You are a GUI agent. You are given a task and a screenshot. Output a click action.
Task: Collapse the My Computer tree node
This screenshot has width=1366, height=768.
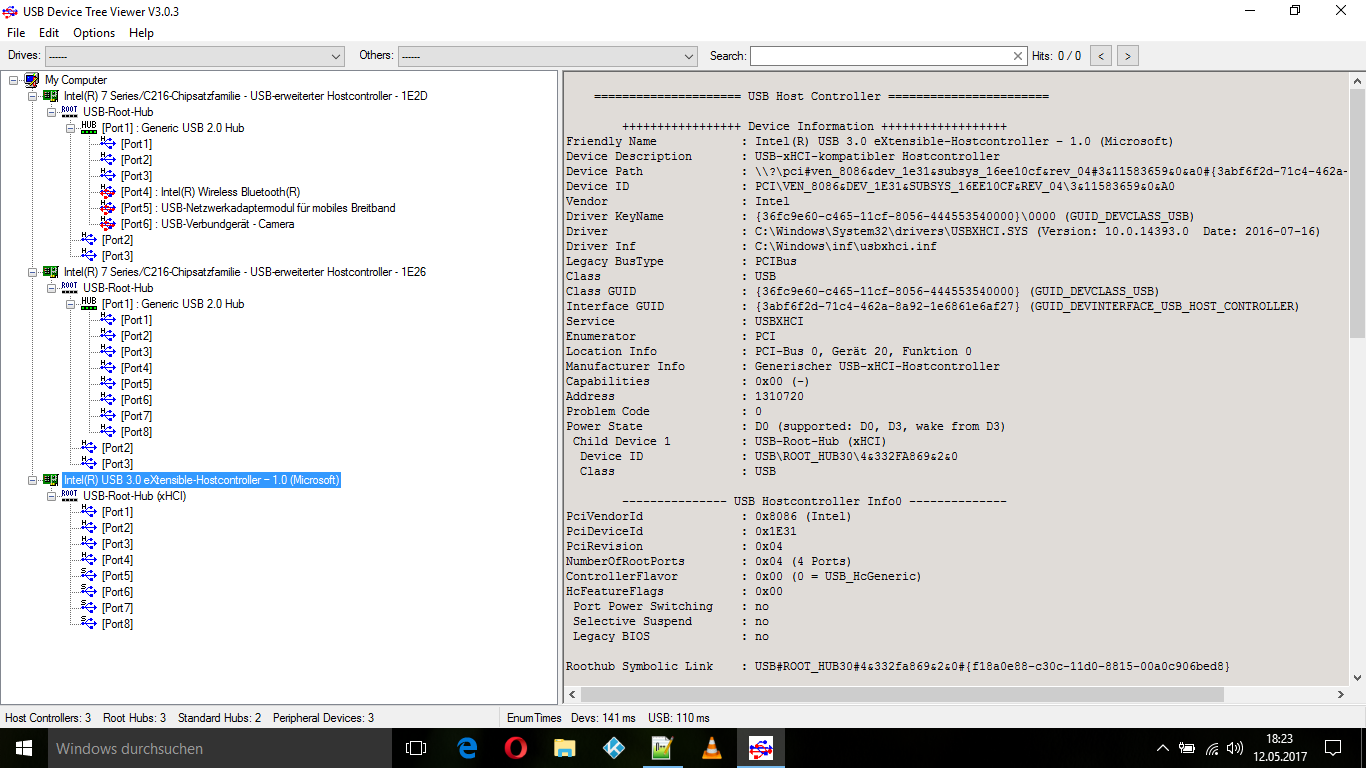[x=13, y=80]
